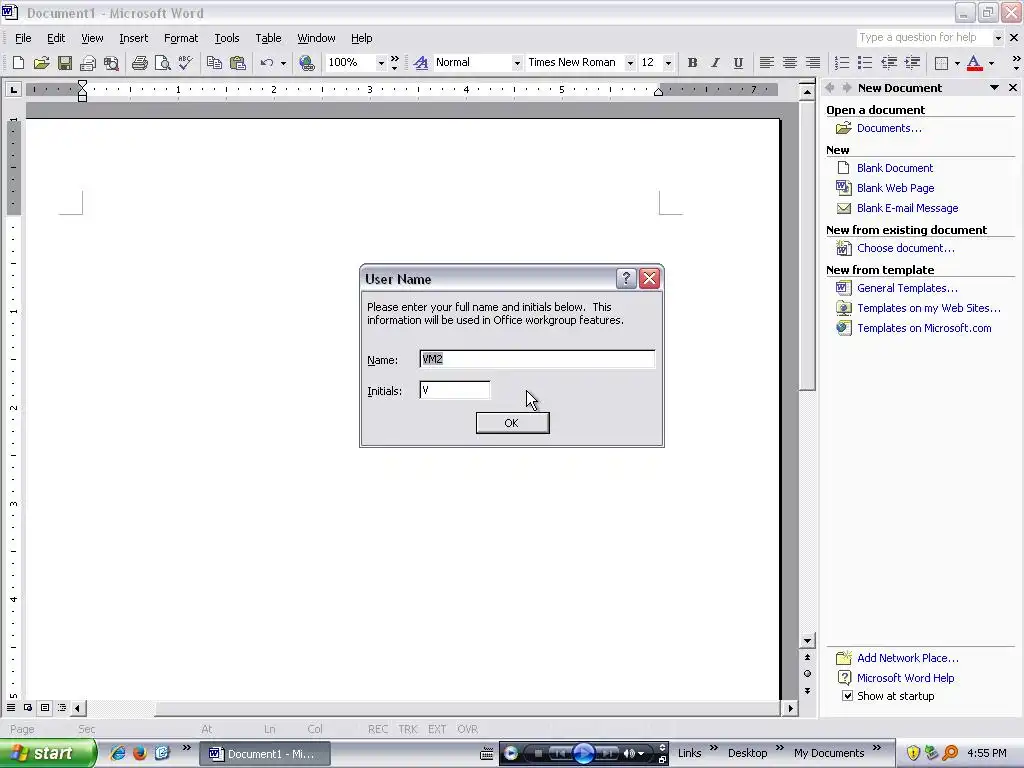Open the Zoom 100% dropdown
The image size is (1024, 768).
[x=381, y=63]
